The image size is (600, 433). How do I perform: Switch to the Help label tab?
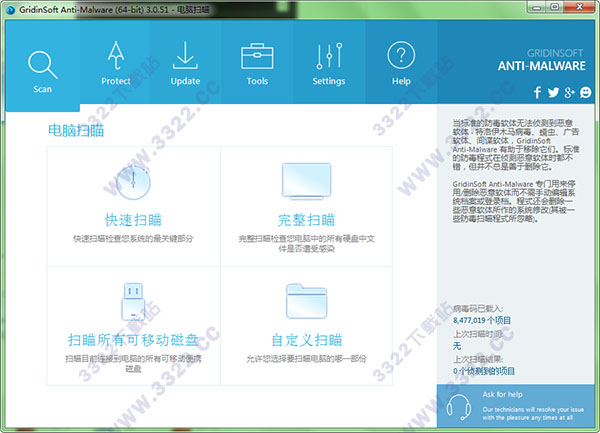point(401,81)
